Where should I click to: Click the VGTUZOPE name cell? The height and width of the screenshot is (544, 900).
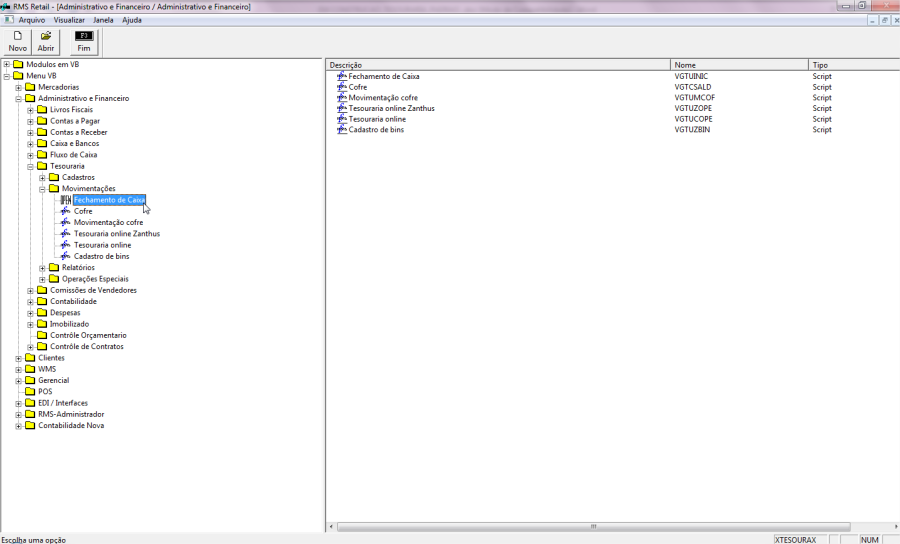(693, 108)
